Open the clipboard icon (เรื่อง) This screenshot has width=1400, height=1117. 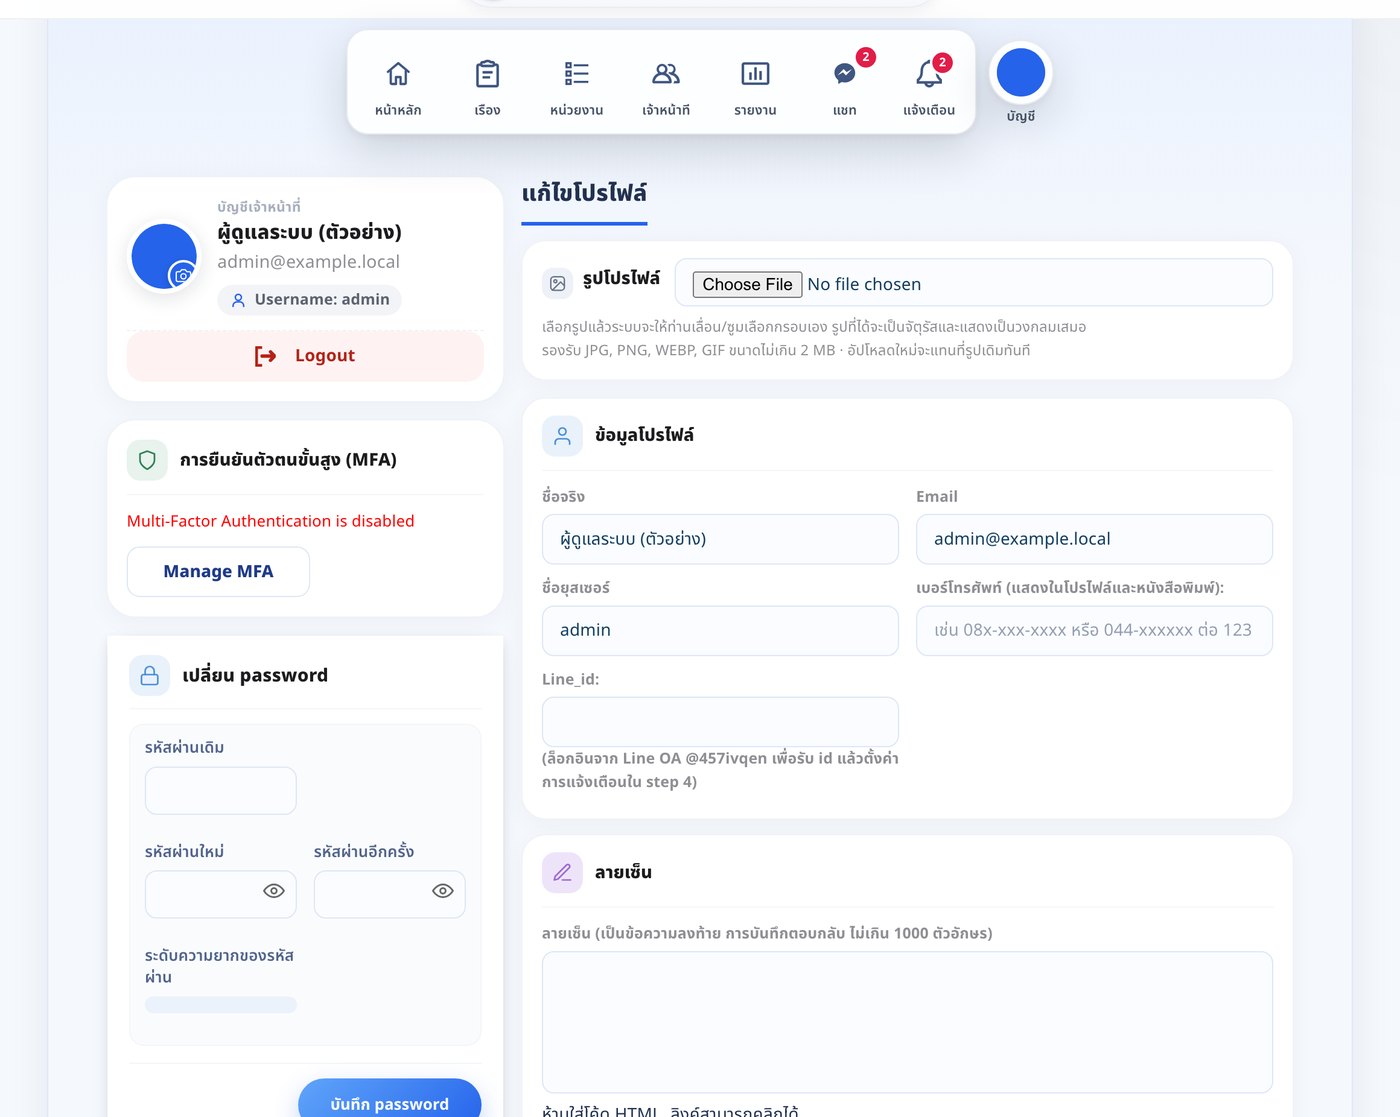[487, 74]
